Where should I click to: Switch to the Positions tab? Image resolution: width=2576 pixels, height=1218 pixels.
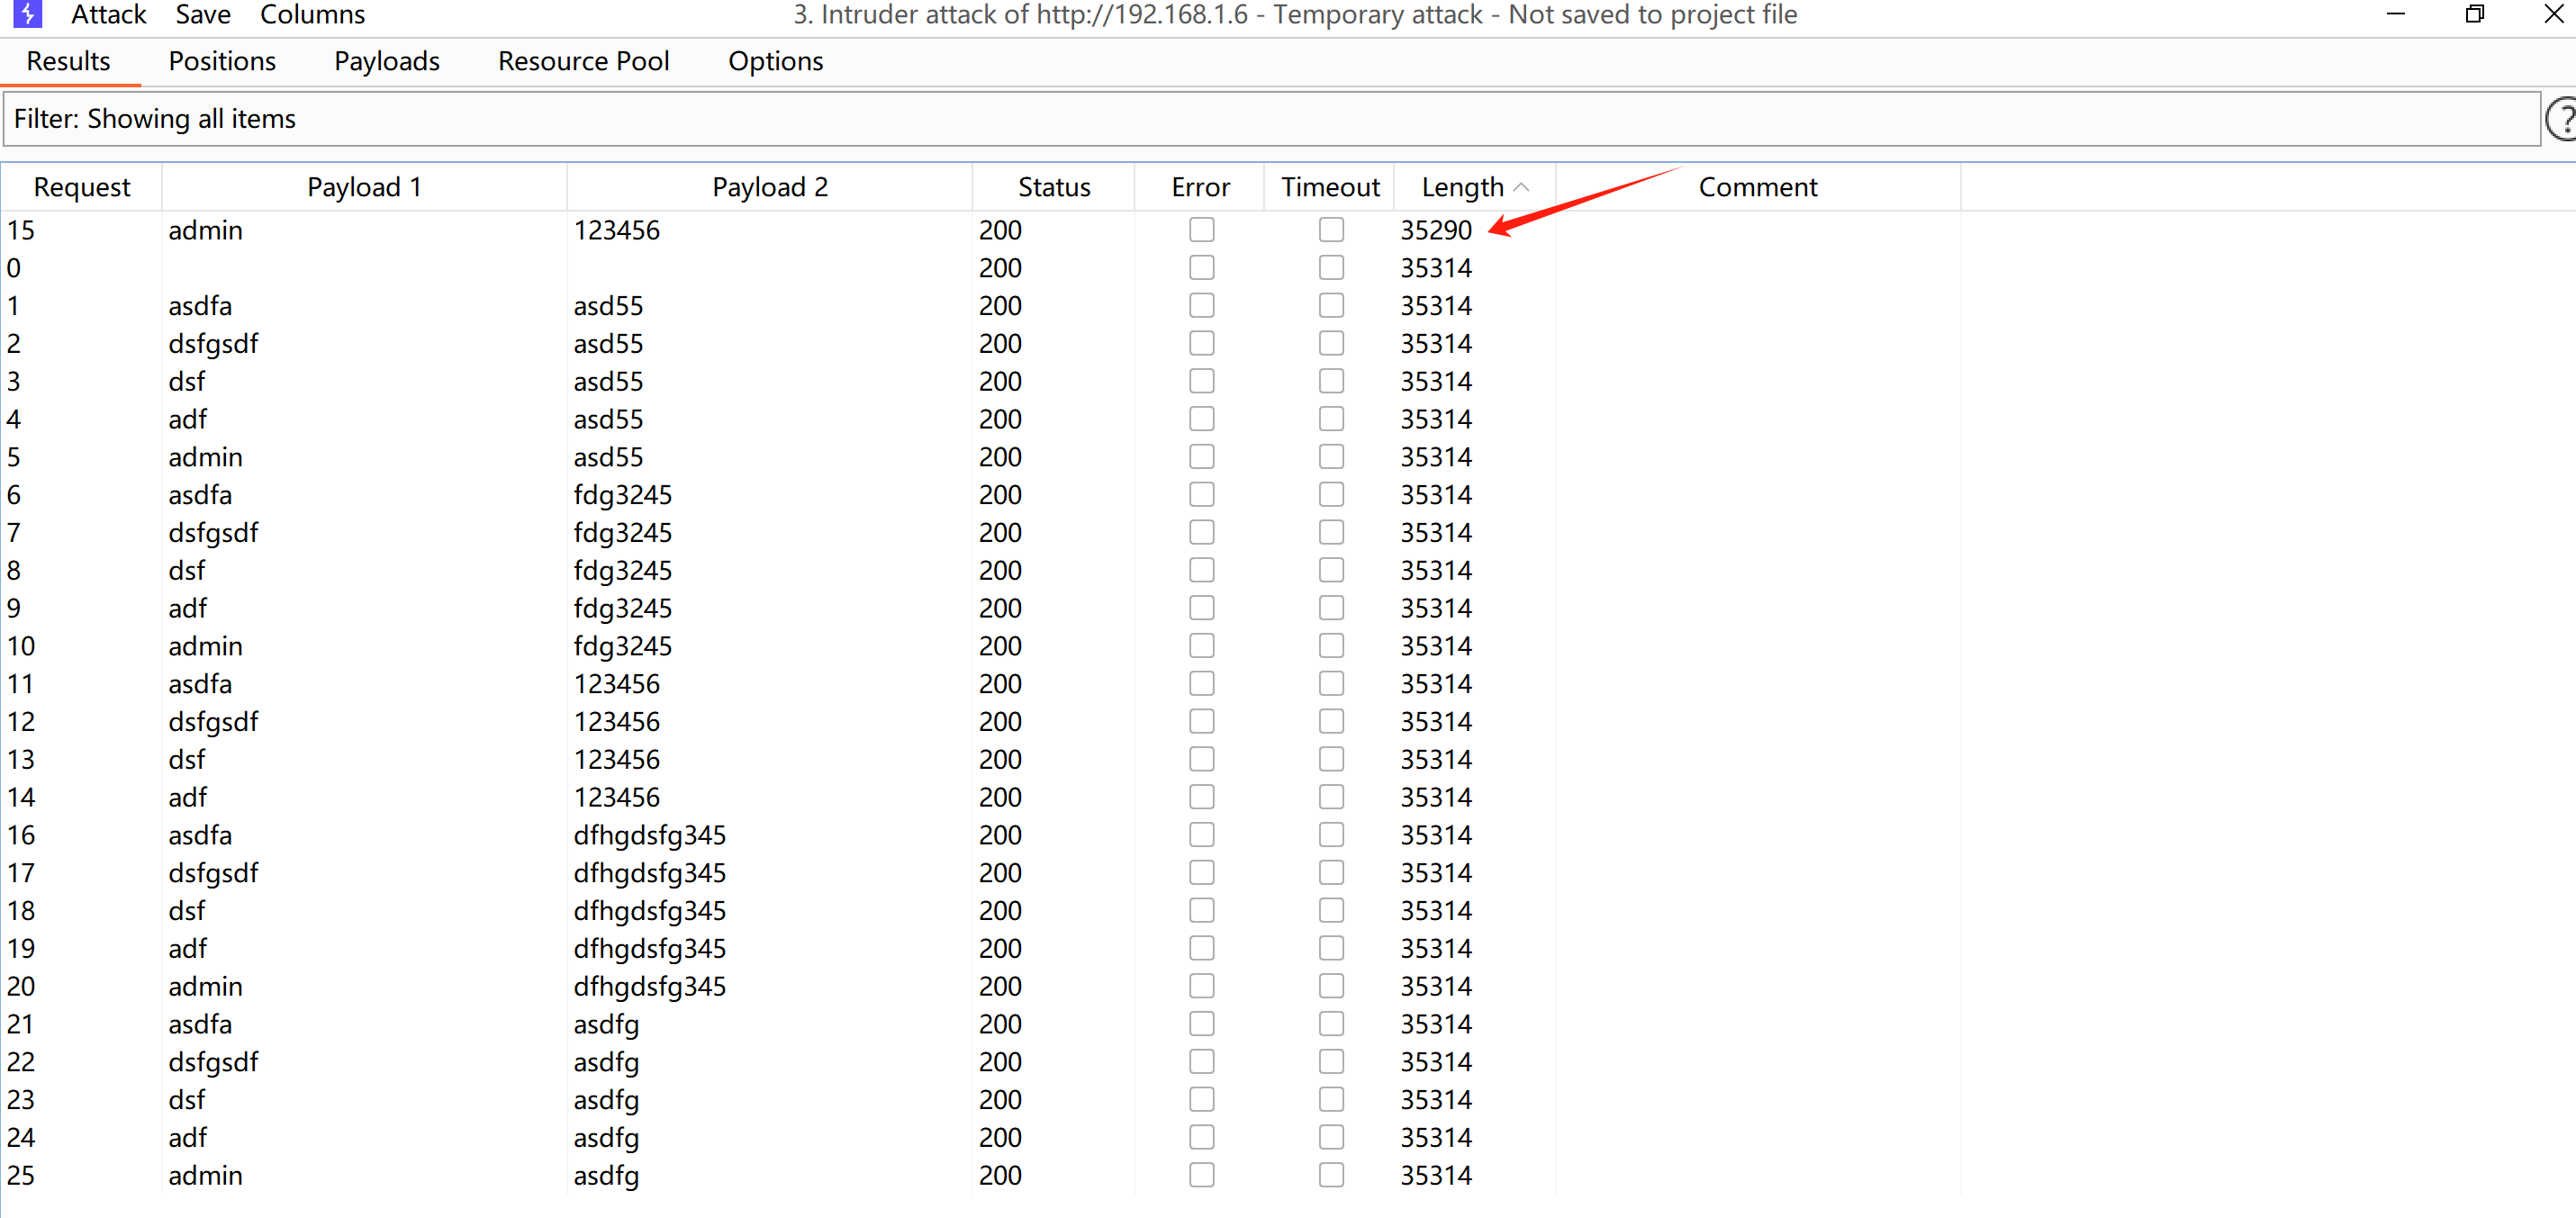[222, 61]
